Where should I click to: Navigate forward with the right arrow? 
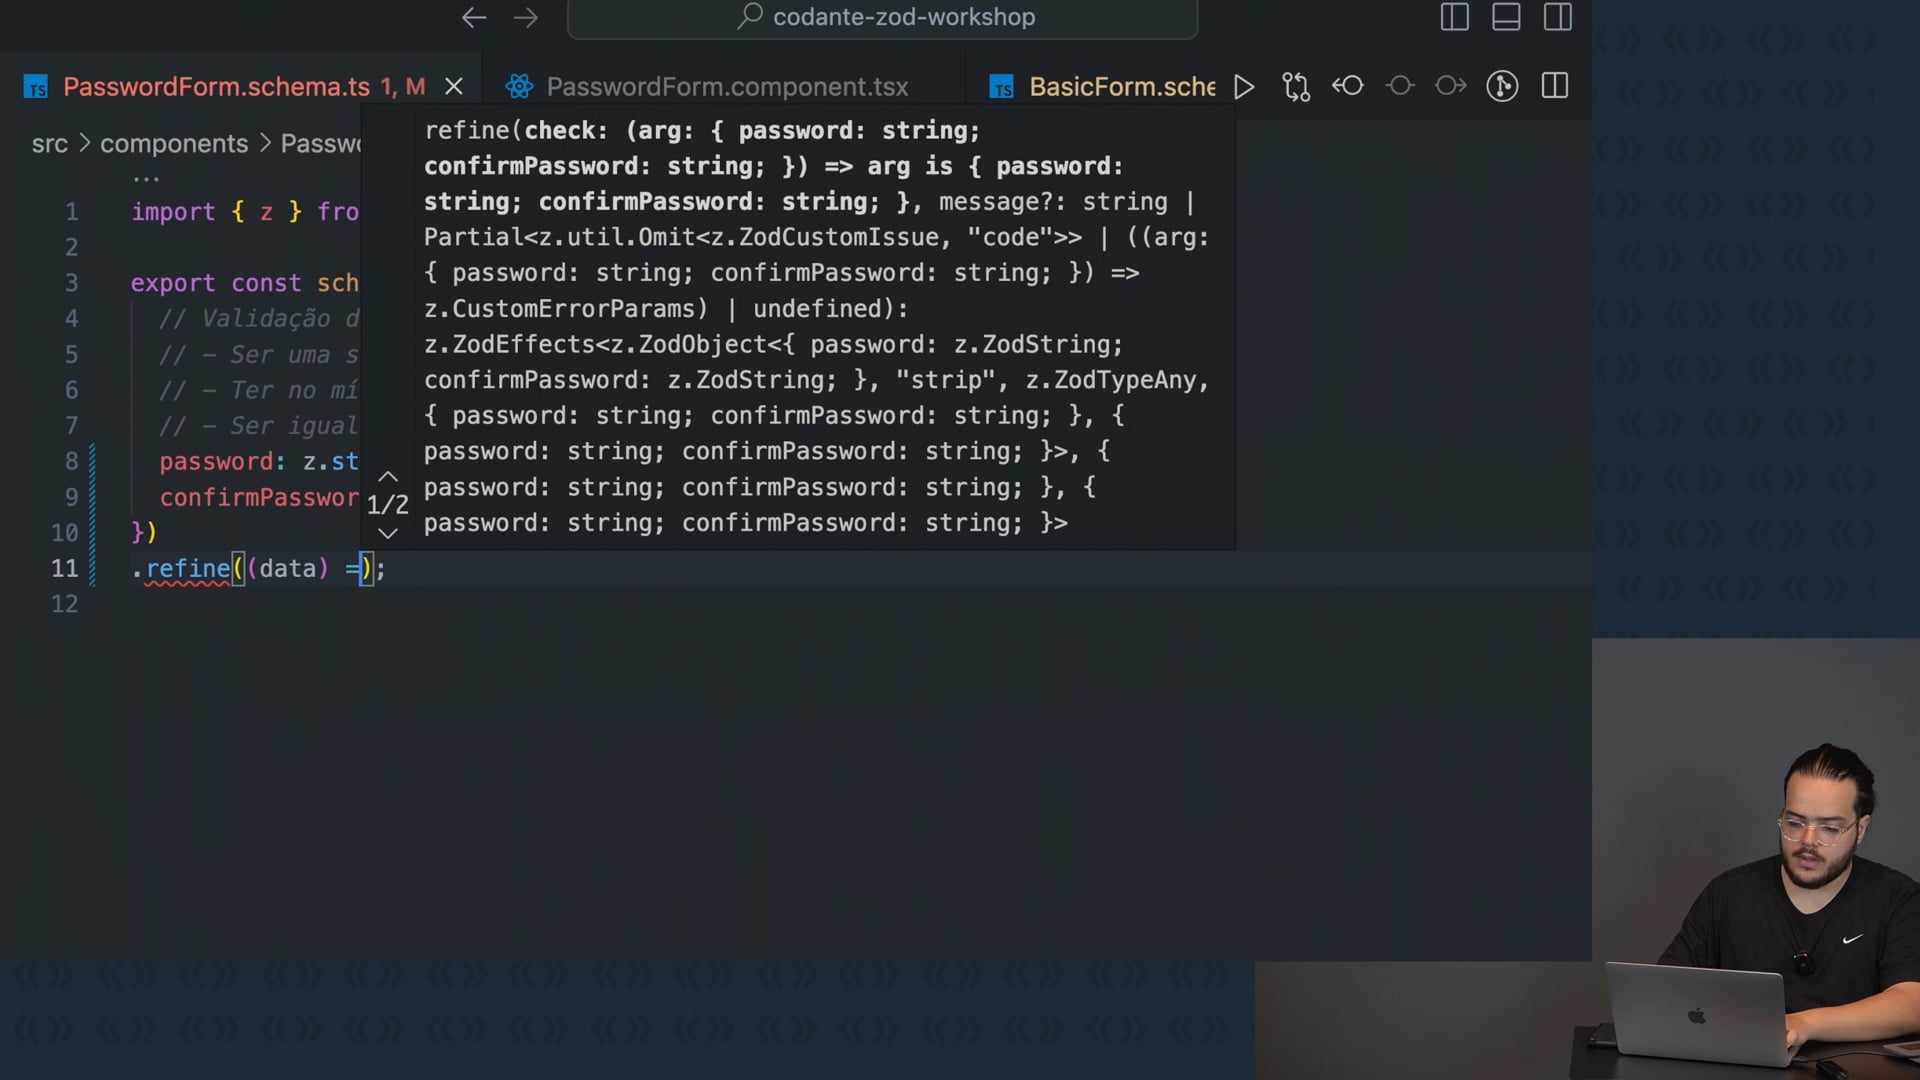click(526, 17)
